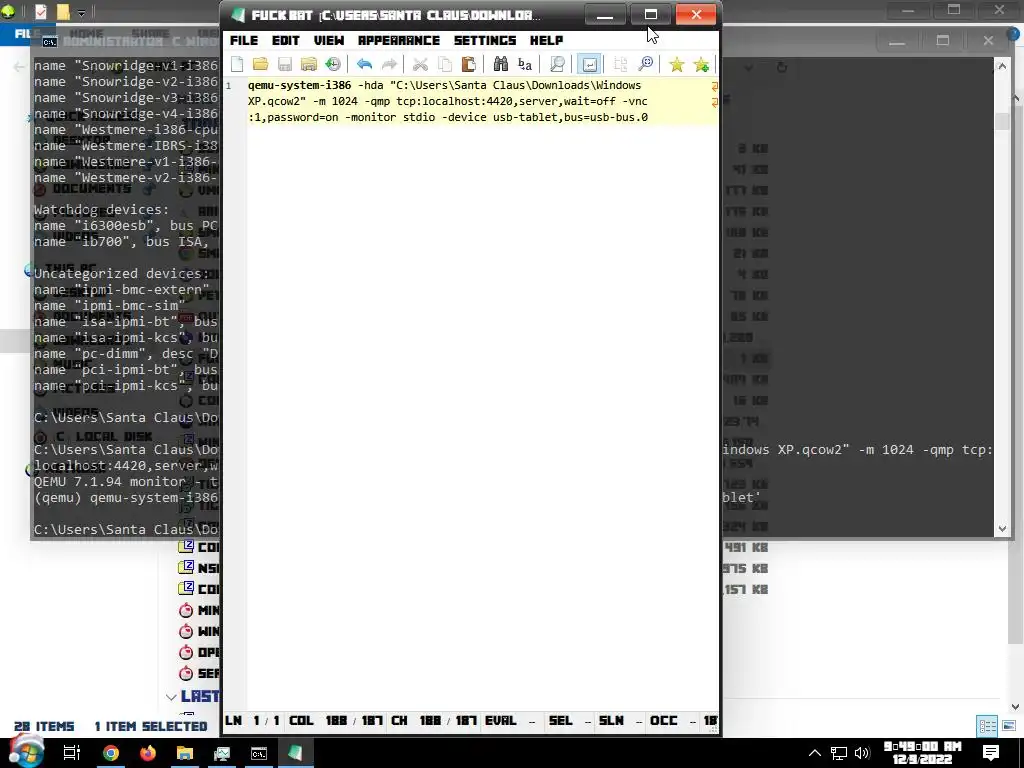This screenshot has height=768, width=1024.
Task: Click 'Watchdog devices:' line in command prompt
Action: (x=101, y=210)
